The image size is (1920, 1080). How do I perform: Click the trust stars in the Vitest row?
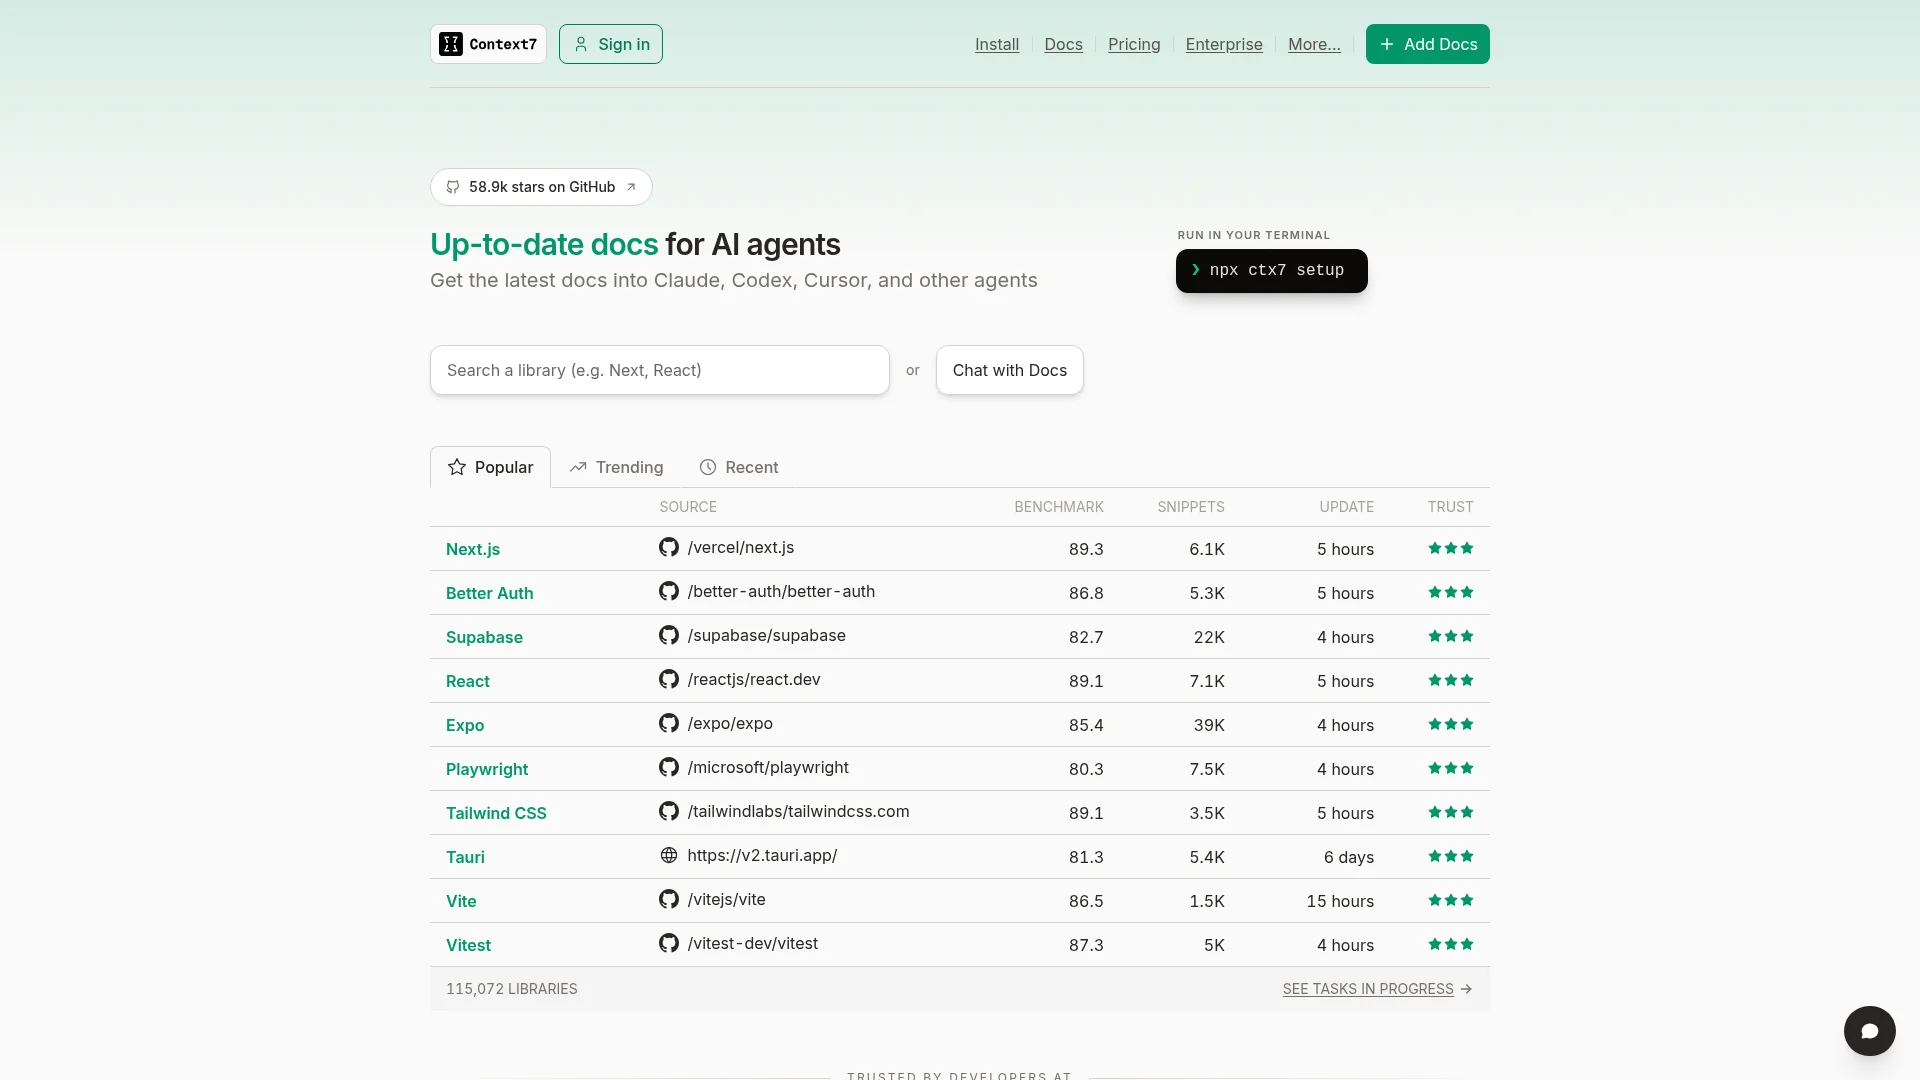(x=1451, y=944)
